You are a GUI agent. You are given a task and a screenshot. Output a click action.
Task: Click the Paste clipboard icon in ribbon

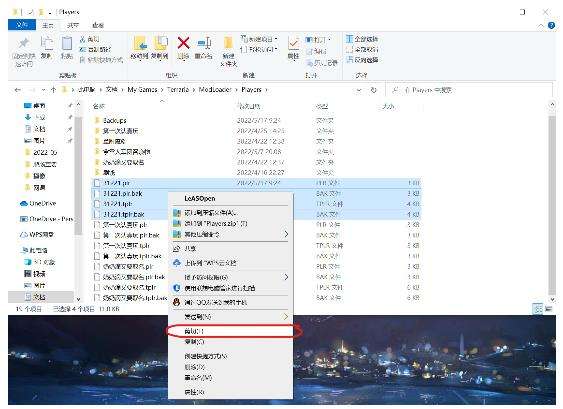click(x=67, y=43)
